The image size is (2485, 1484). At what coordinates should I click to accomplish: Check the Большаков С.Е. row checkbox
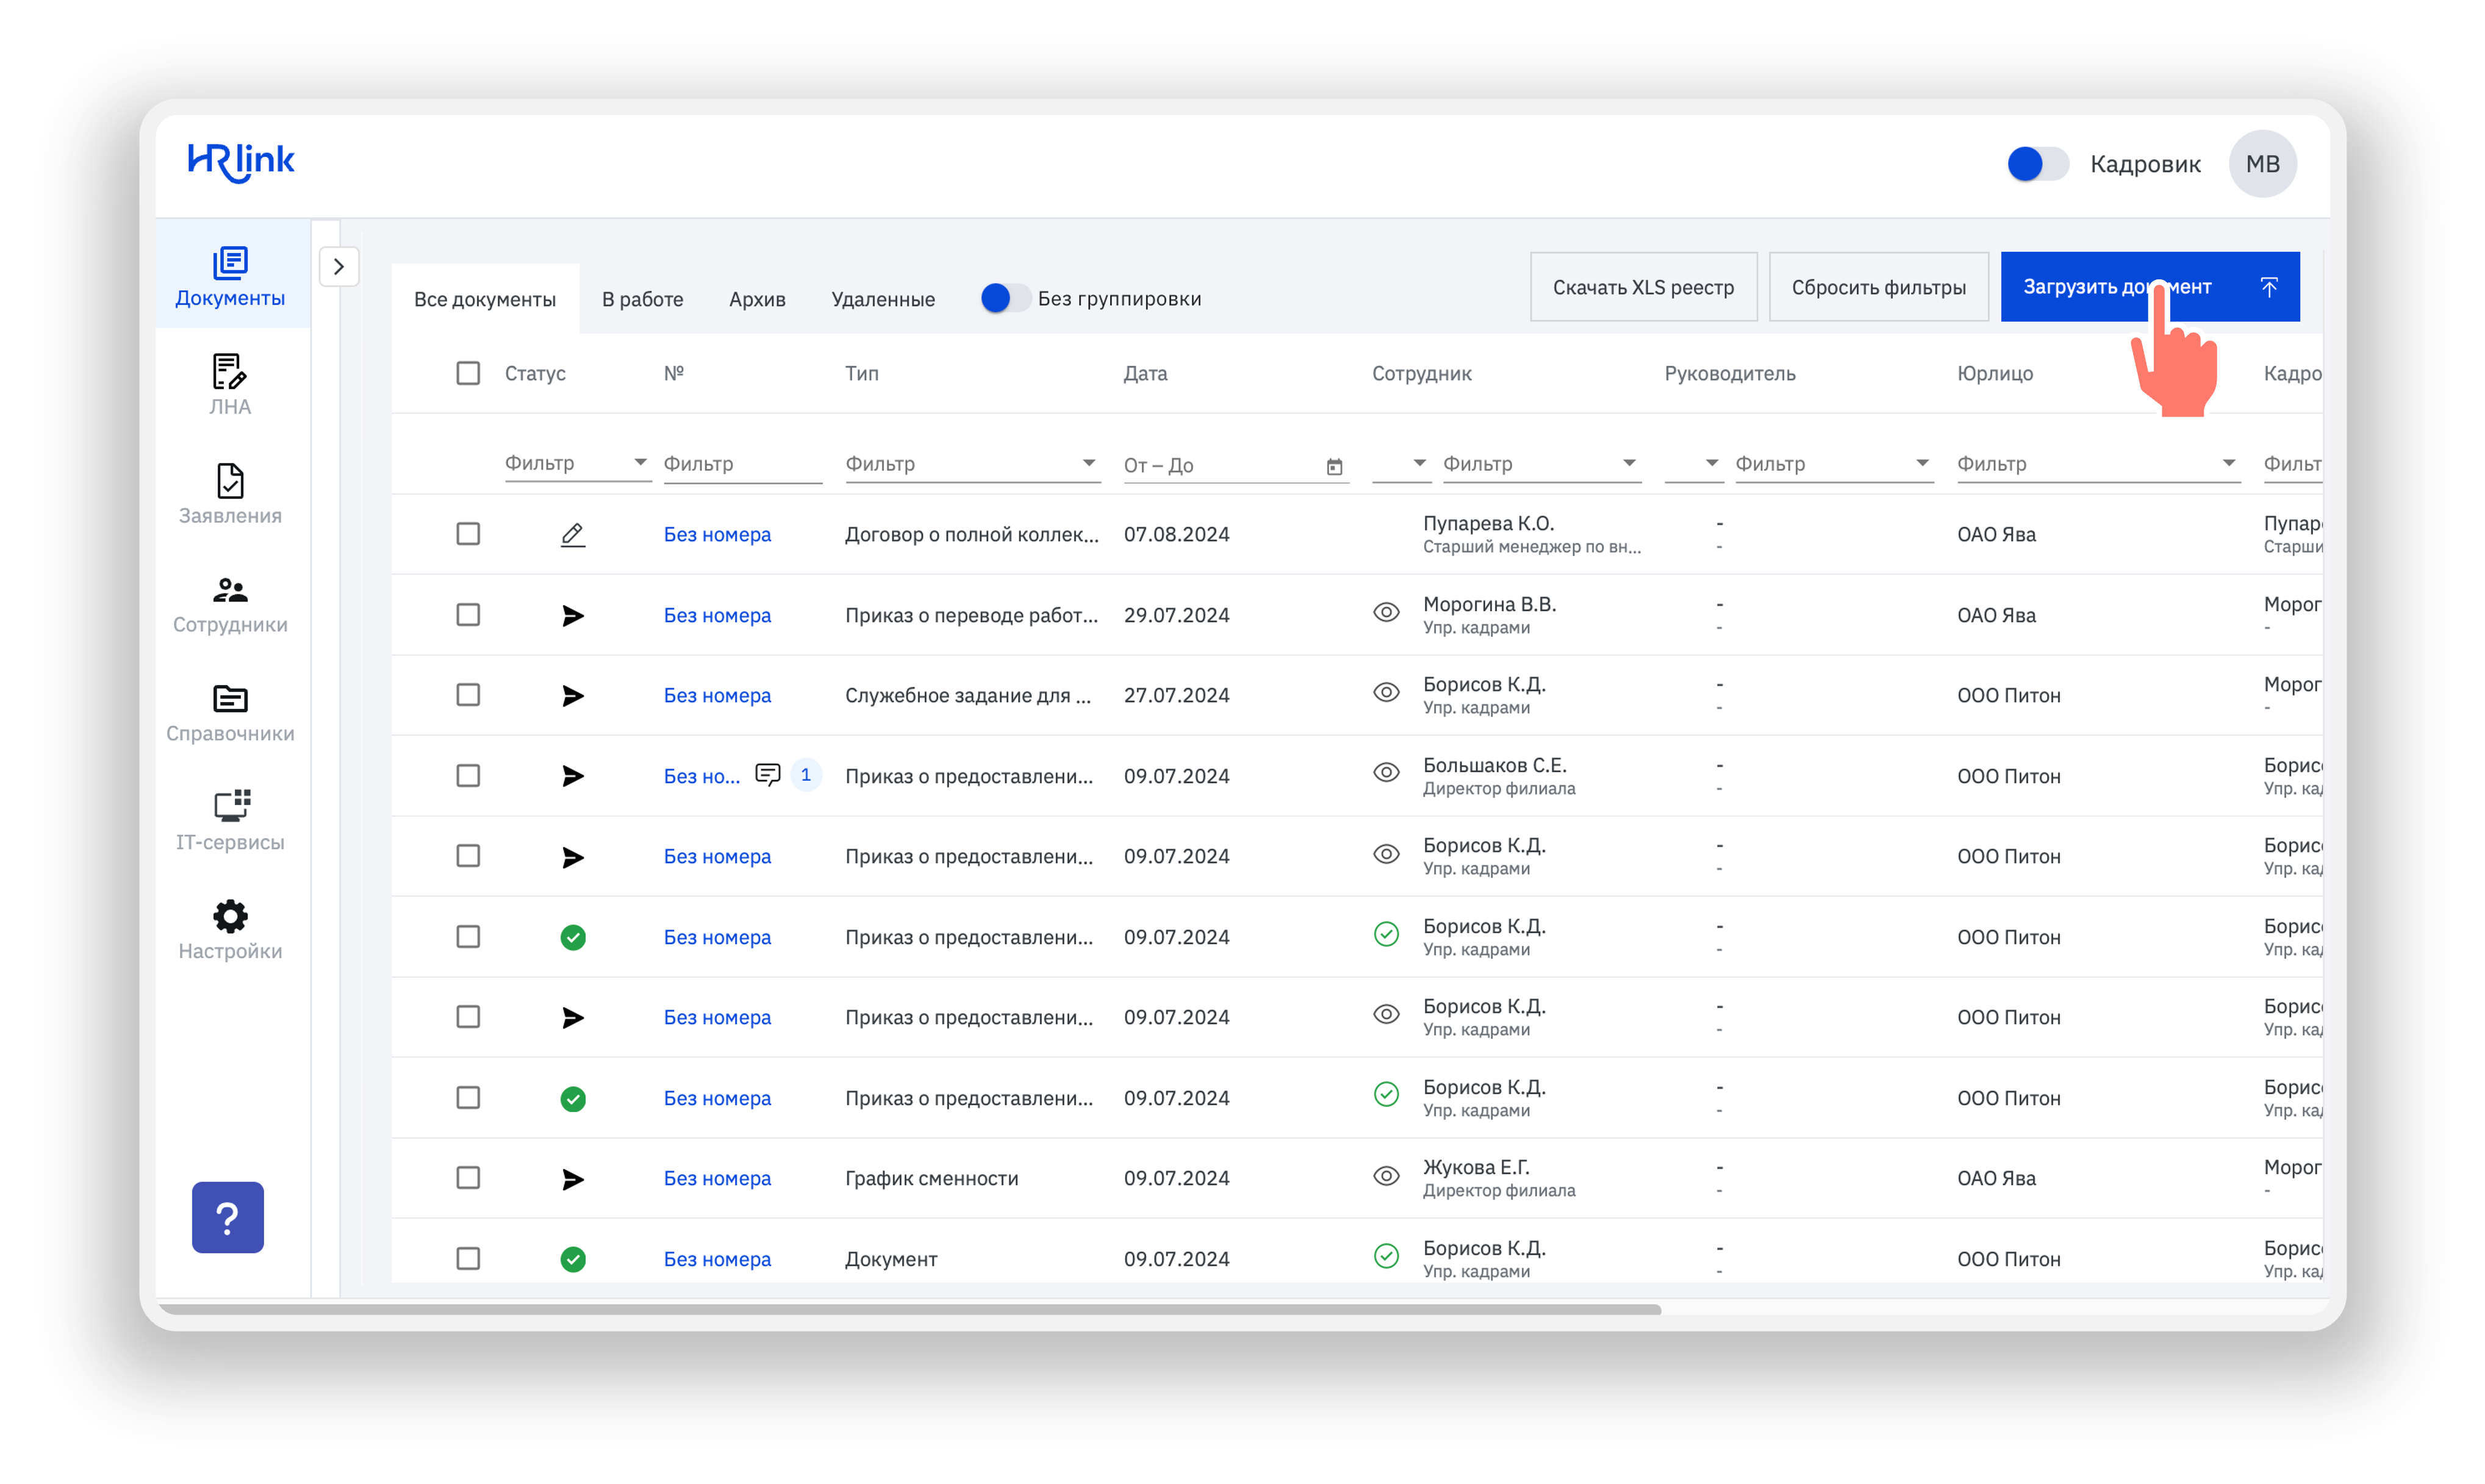tap(468, 776)
